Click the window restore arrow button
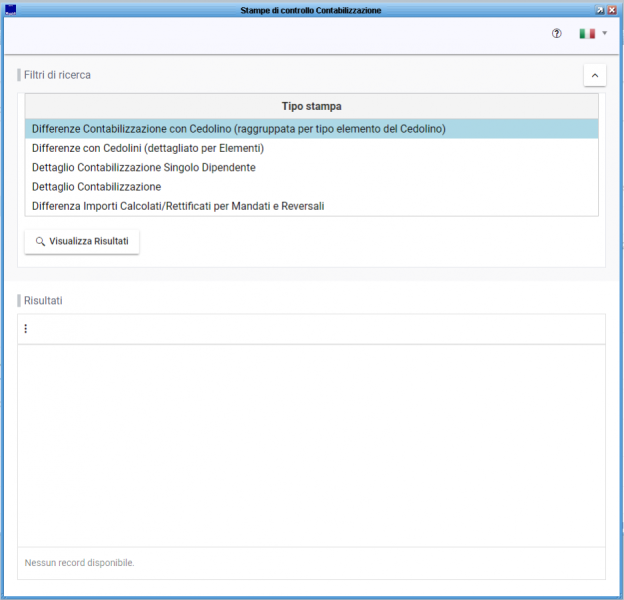The image size is (624, 600). [x=600, y=10]
